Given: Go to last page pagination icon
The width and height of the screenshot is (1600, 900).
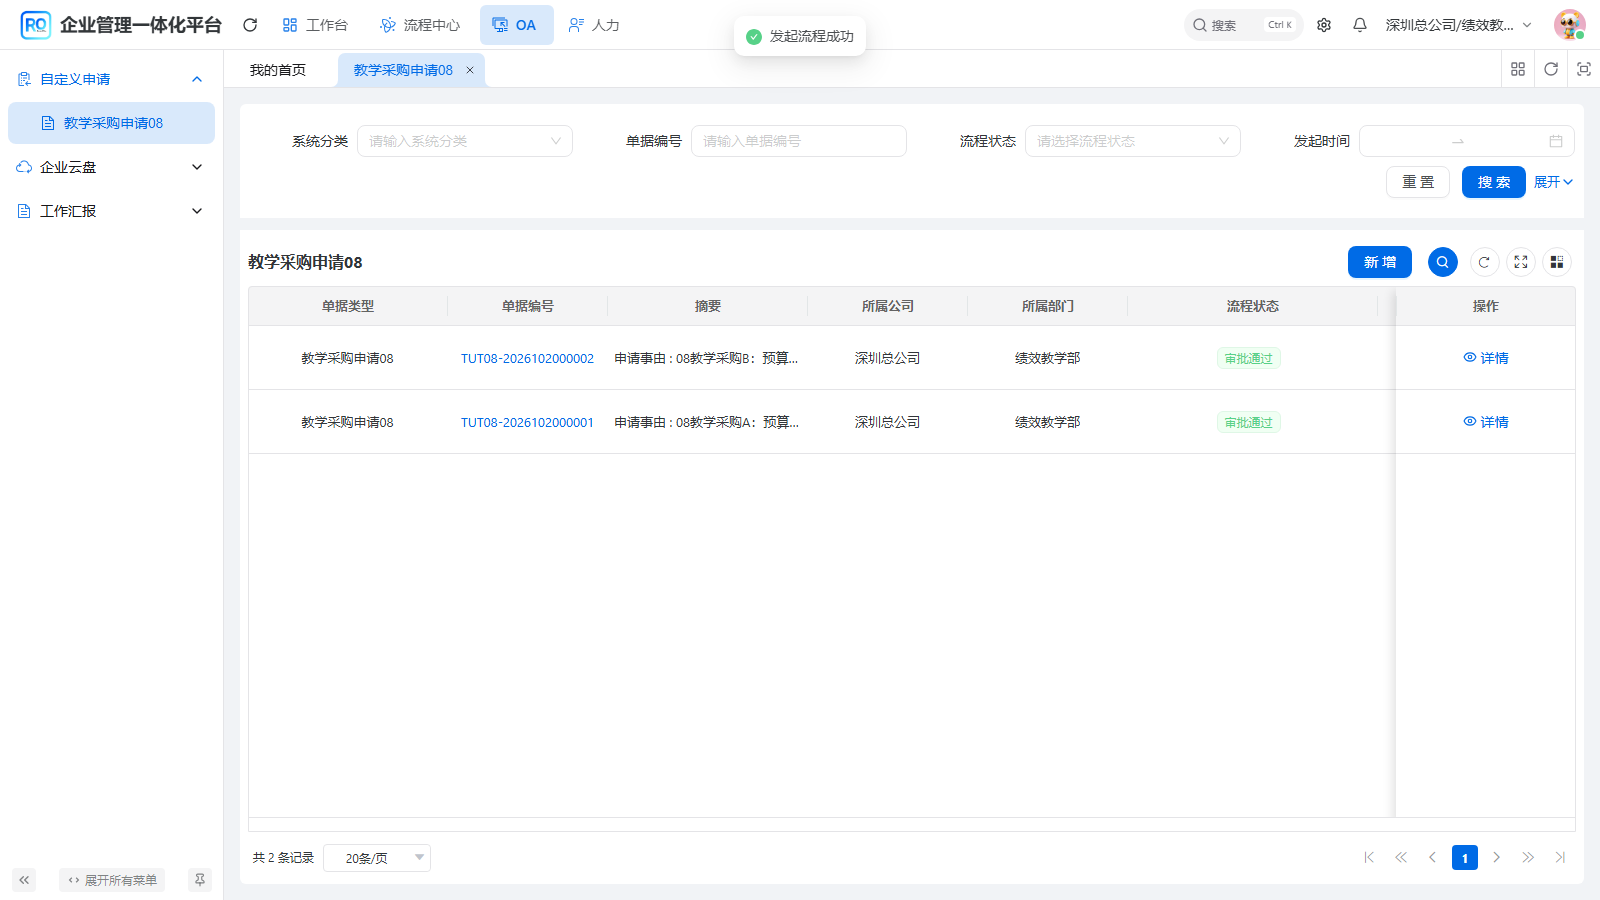Looking at the screenshot, I should [1560, 857].
